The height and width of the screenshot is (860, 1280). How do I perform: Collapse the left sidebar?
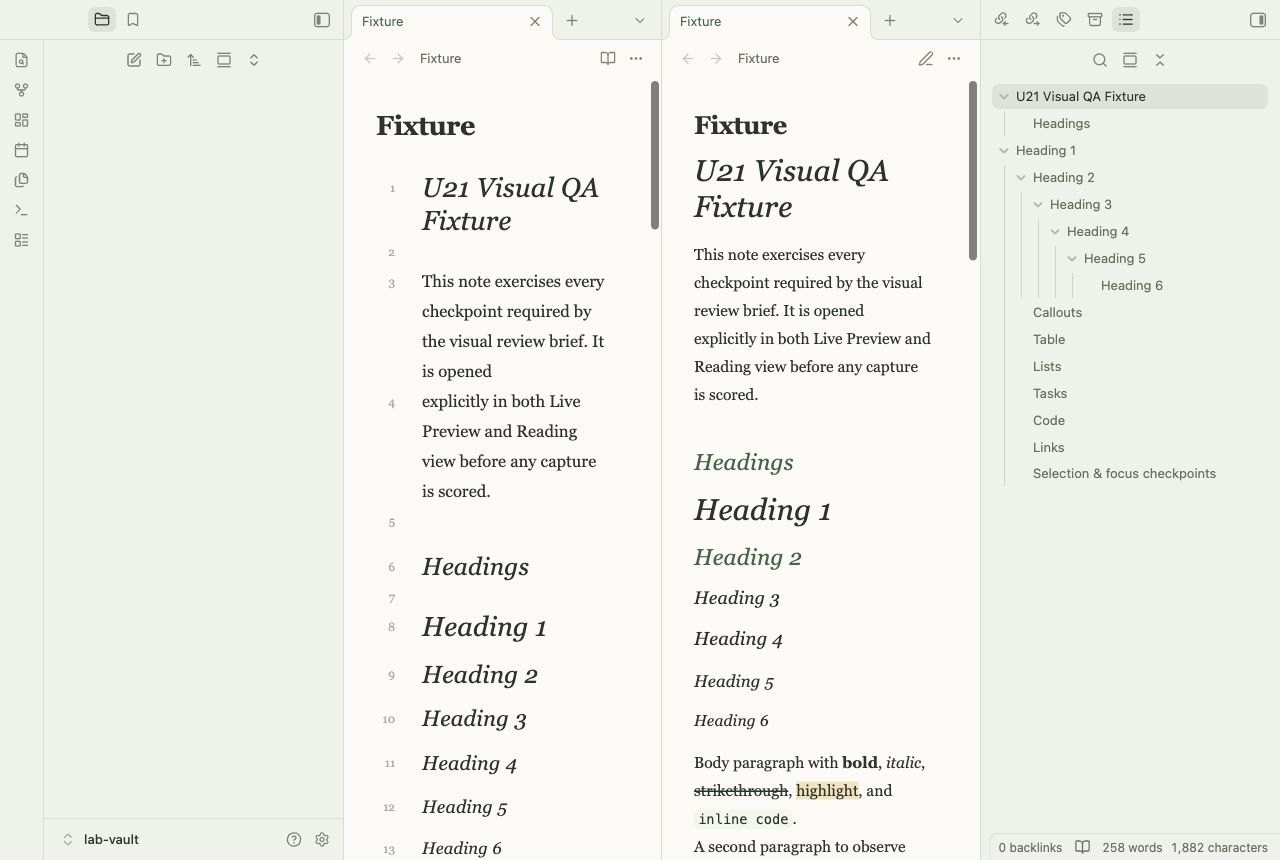322,19
